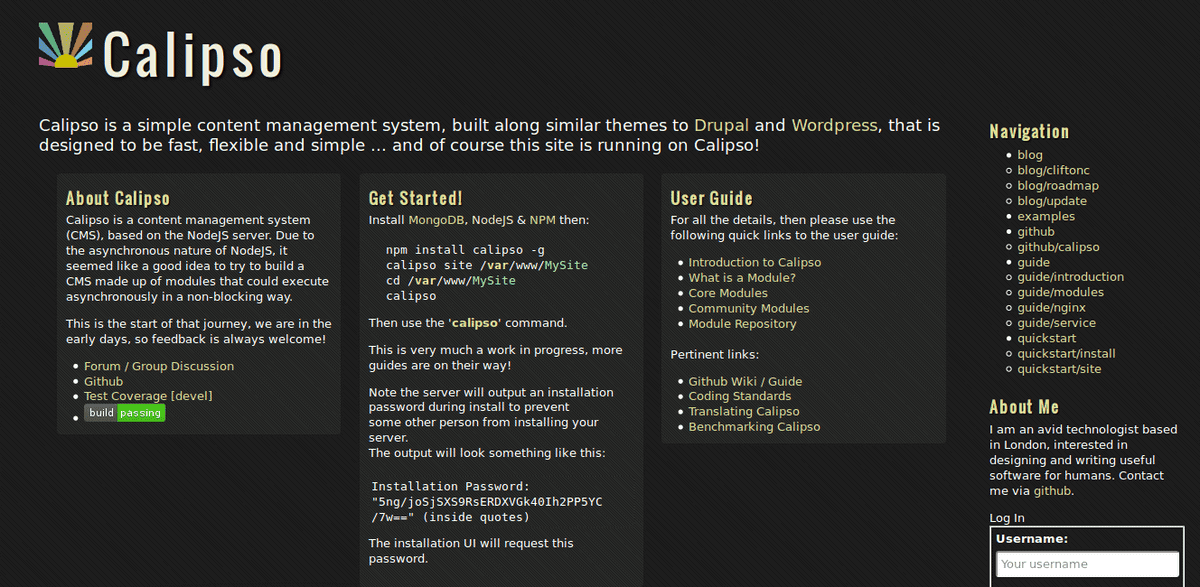Open the Drupal link in intro text

(x=722, y=126)
